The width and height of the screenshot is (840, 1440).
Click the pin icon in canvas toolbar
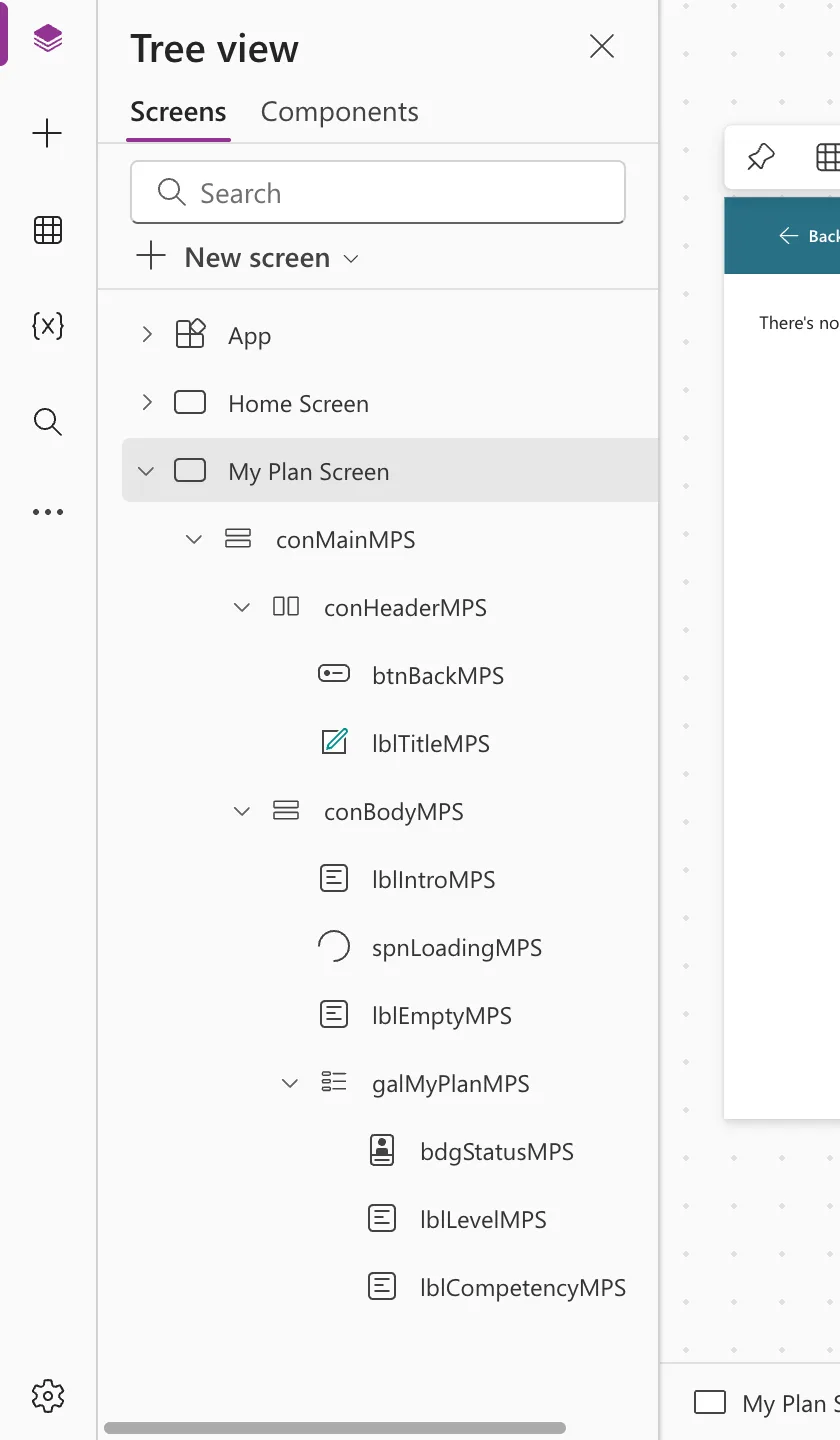point(761,157)
